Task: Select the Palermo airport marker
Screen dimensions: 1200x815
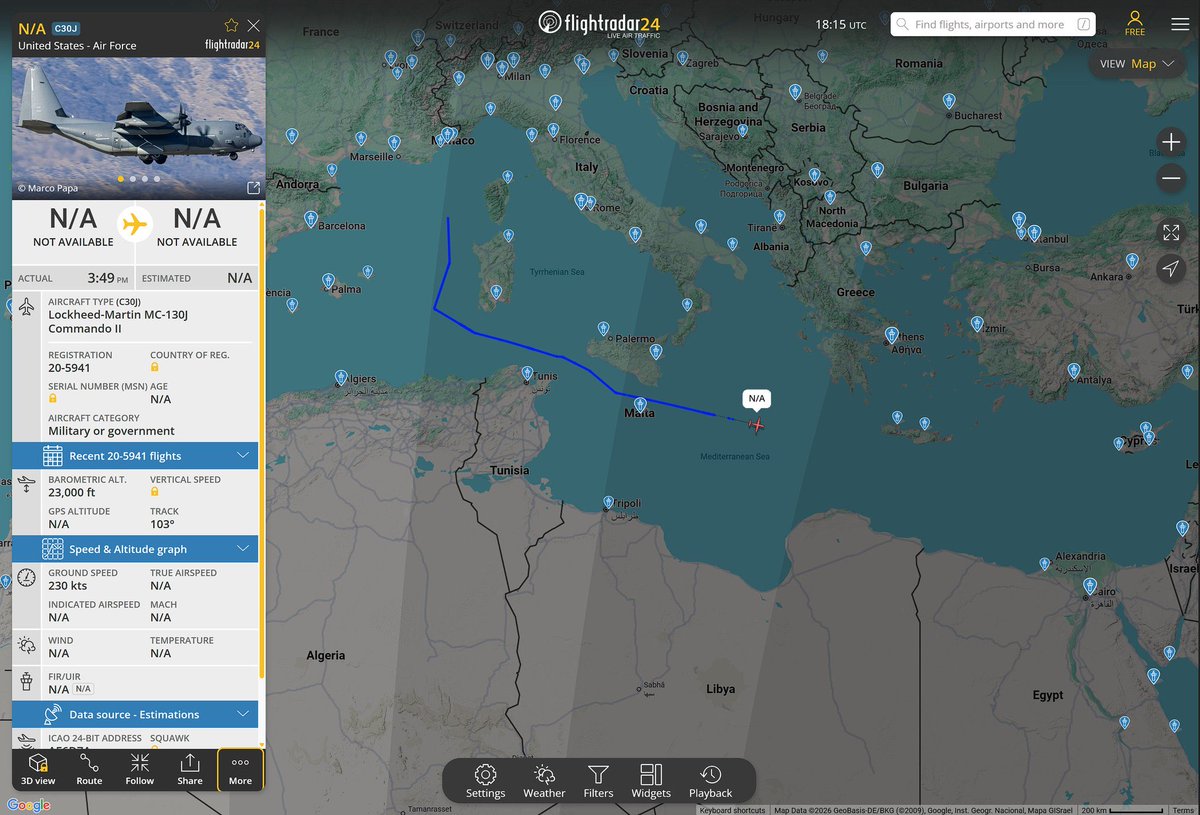Action: 603,326
